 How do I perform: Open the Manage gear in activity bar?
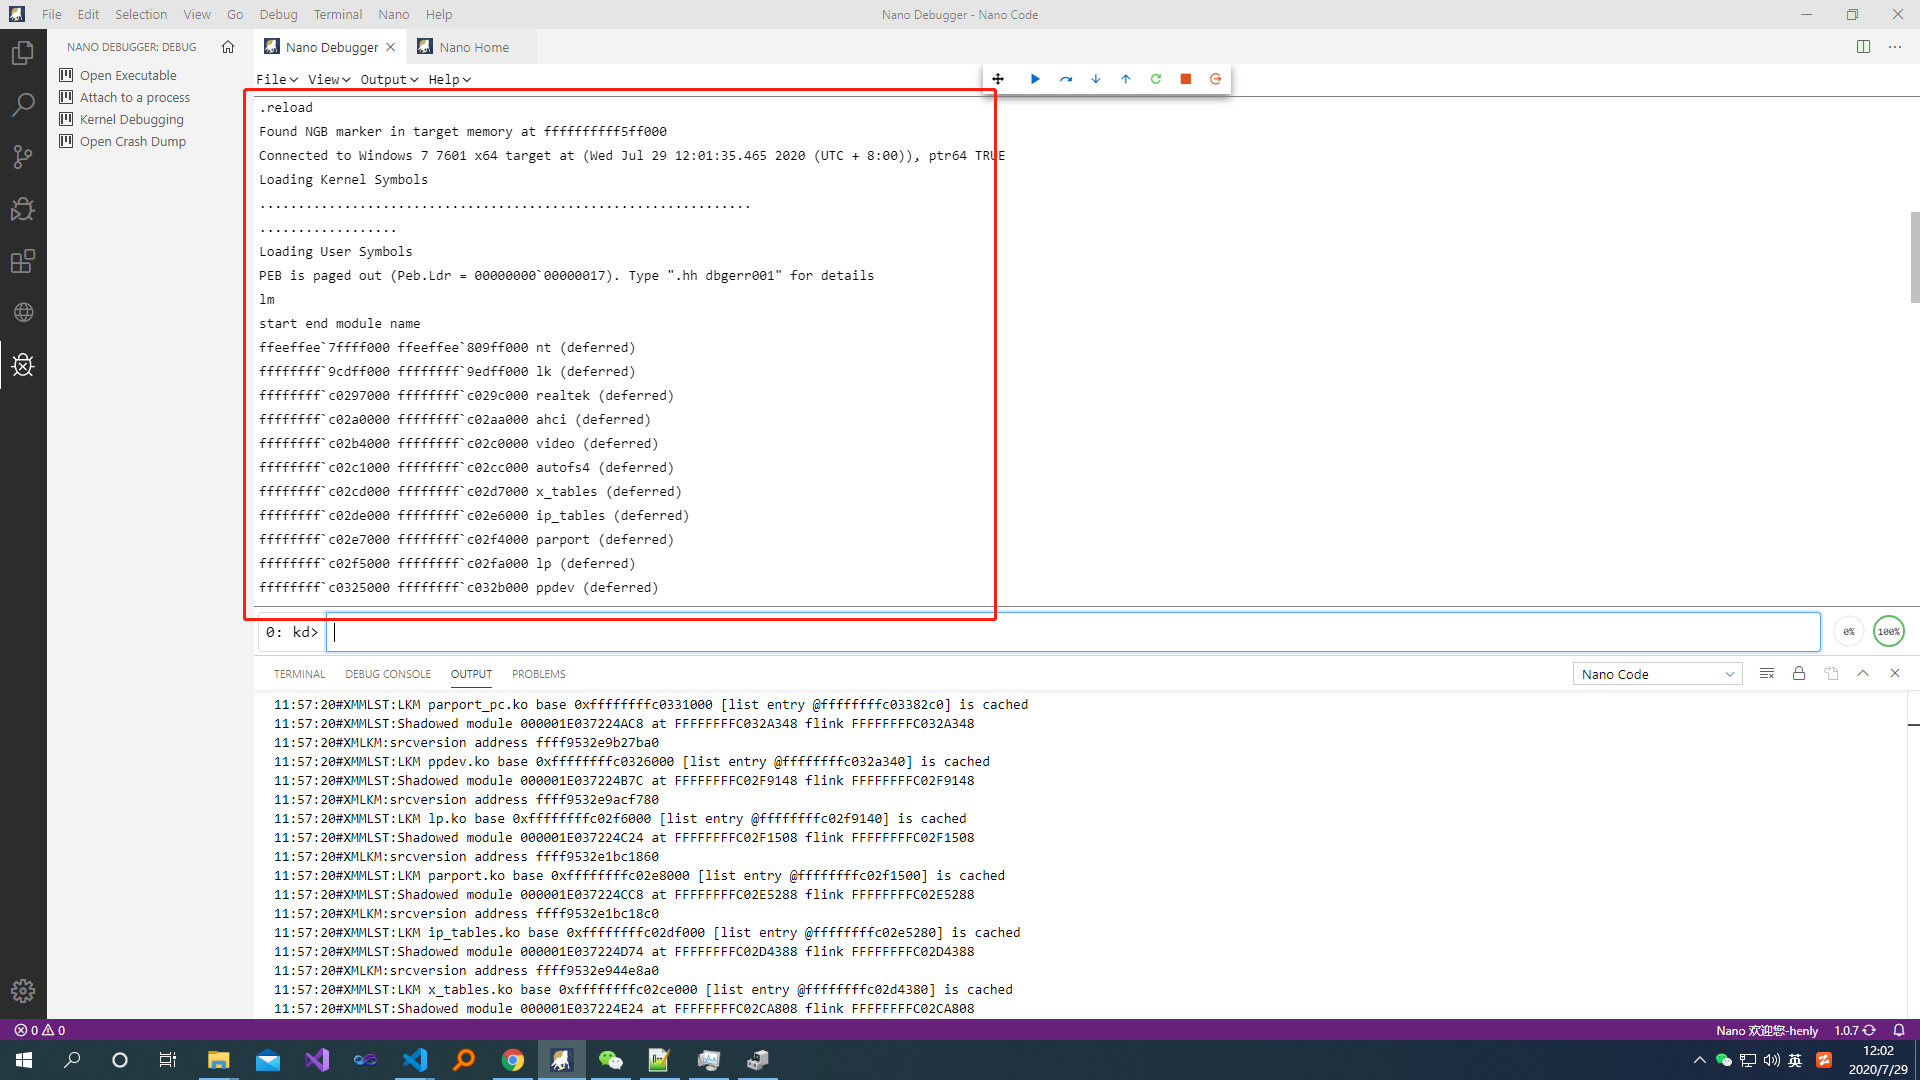point(23,990)
